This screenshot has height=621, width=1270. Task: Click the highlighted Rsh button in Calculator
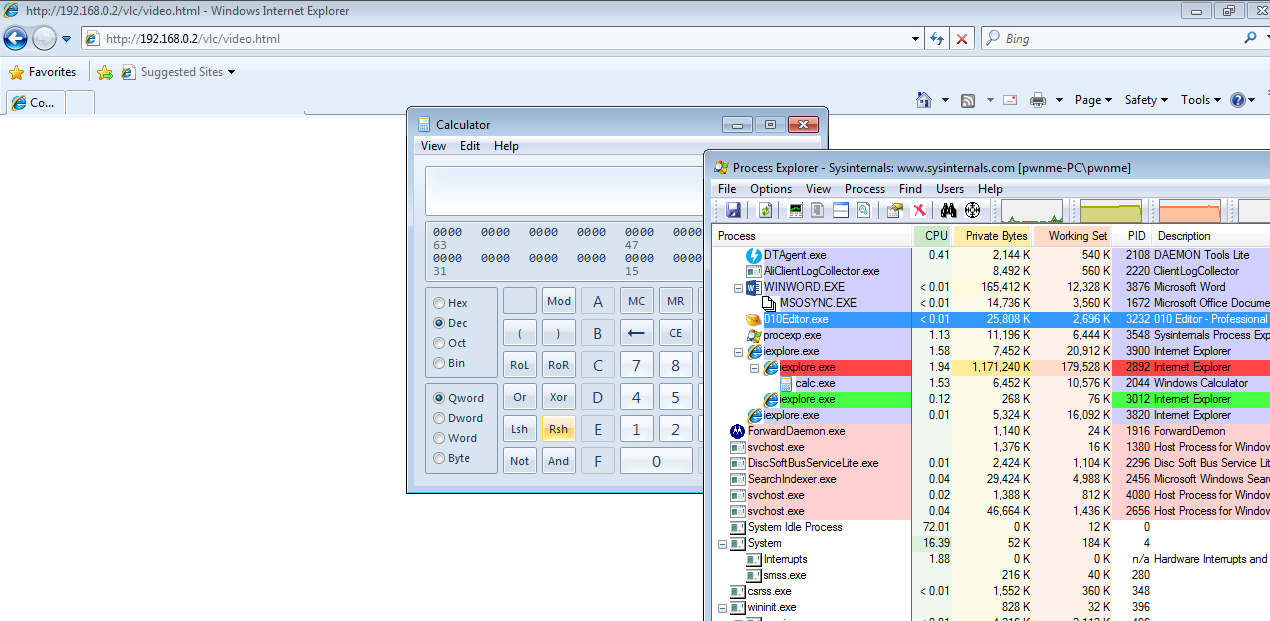coord(559,429)
